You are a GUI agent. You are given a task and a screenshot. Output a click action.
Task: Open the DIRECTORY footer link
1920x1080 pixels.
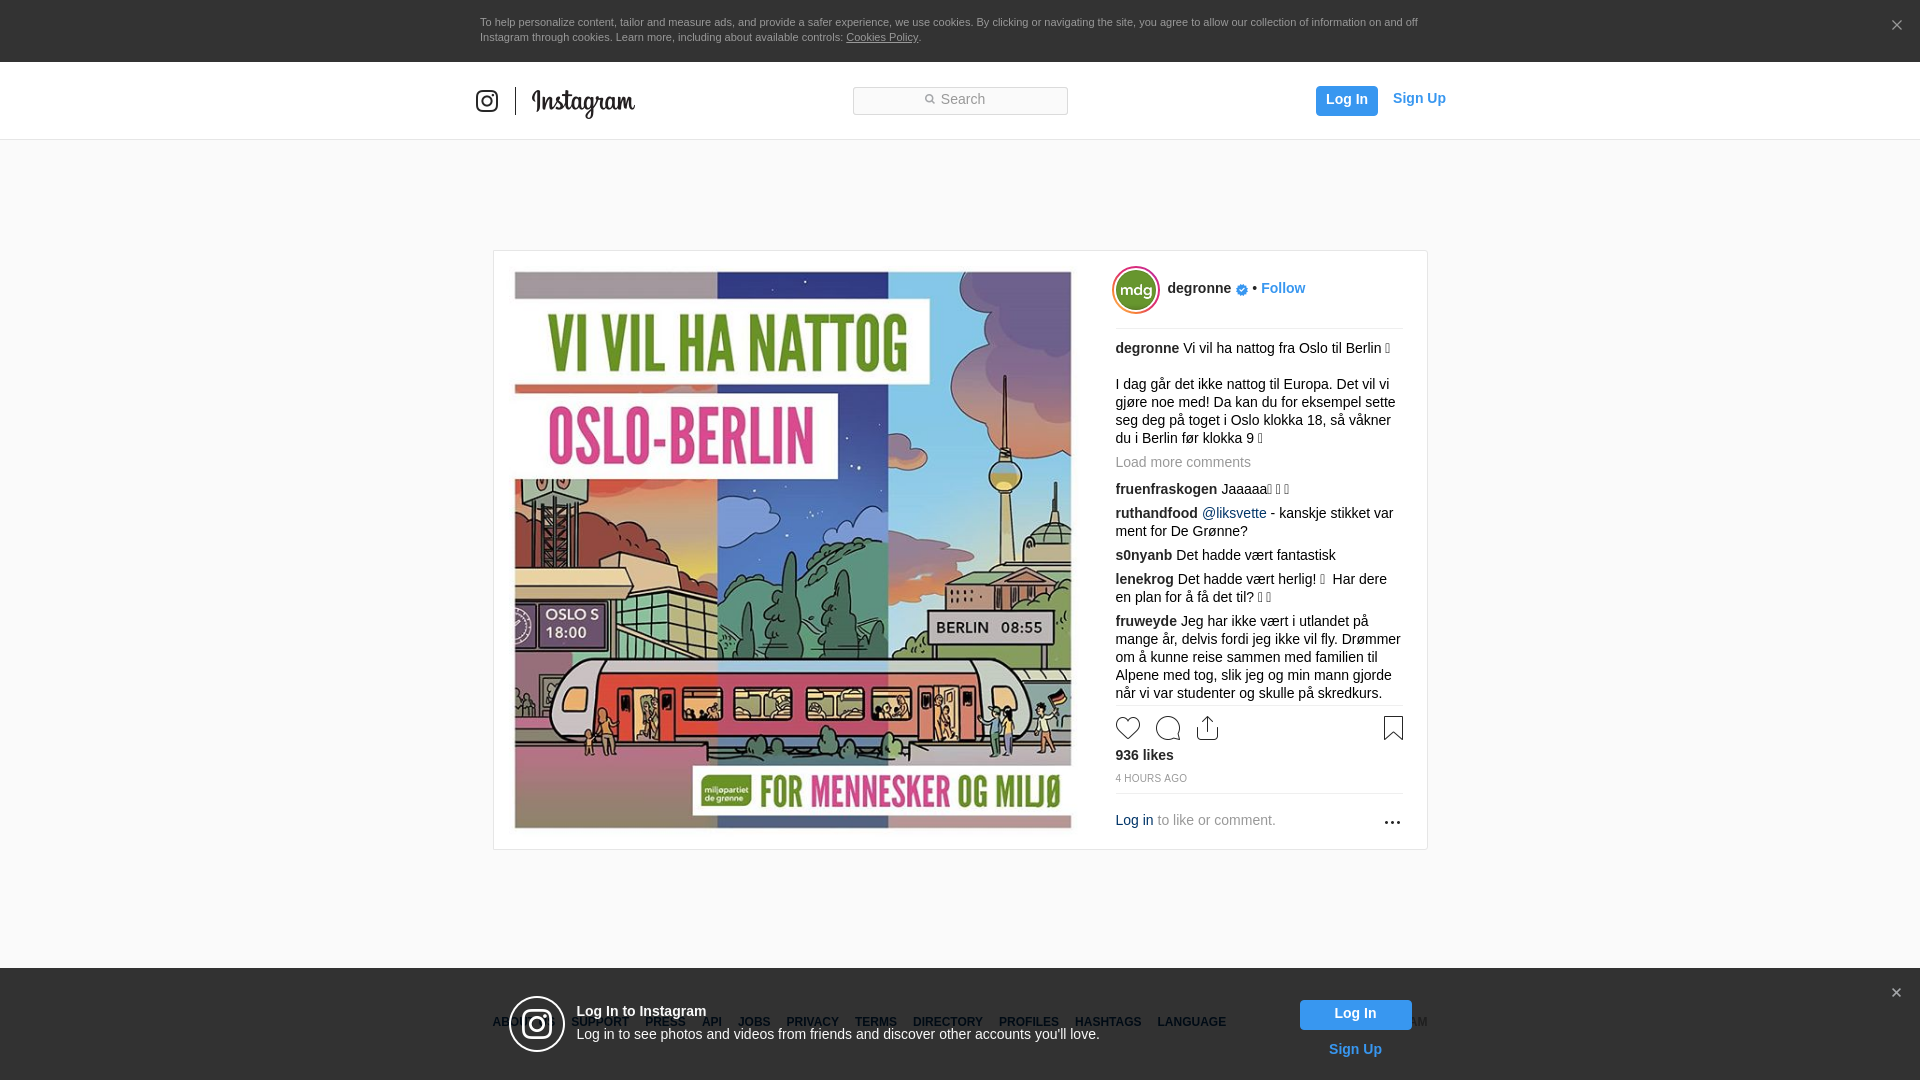pyautogui.click(x=947, y=1022)
